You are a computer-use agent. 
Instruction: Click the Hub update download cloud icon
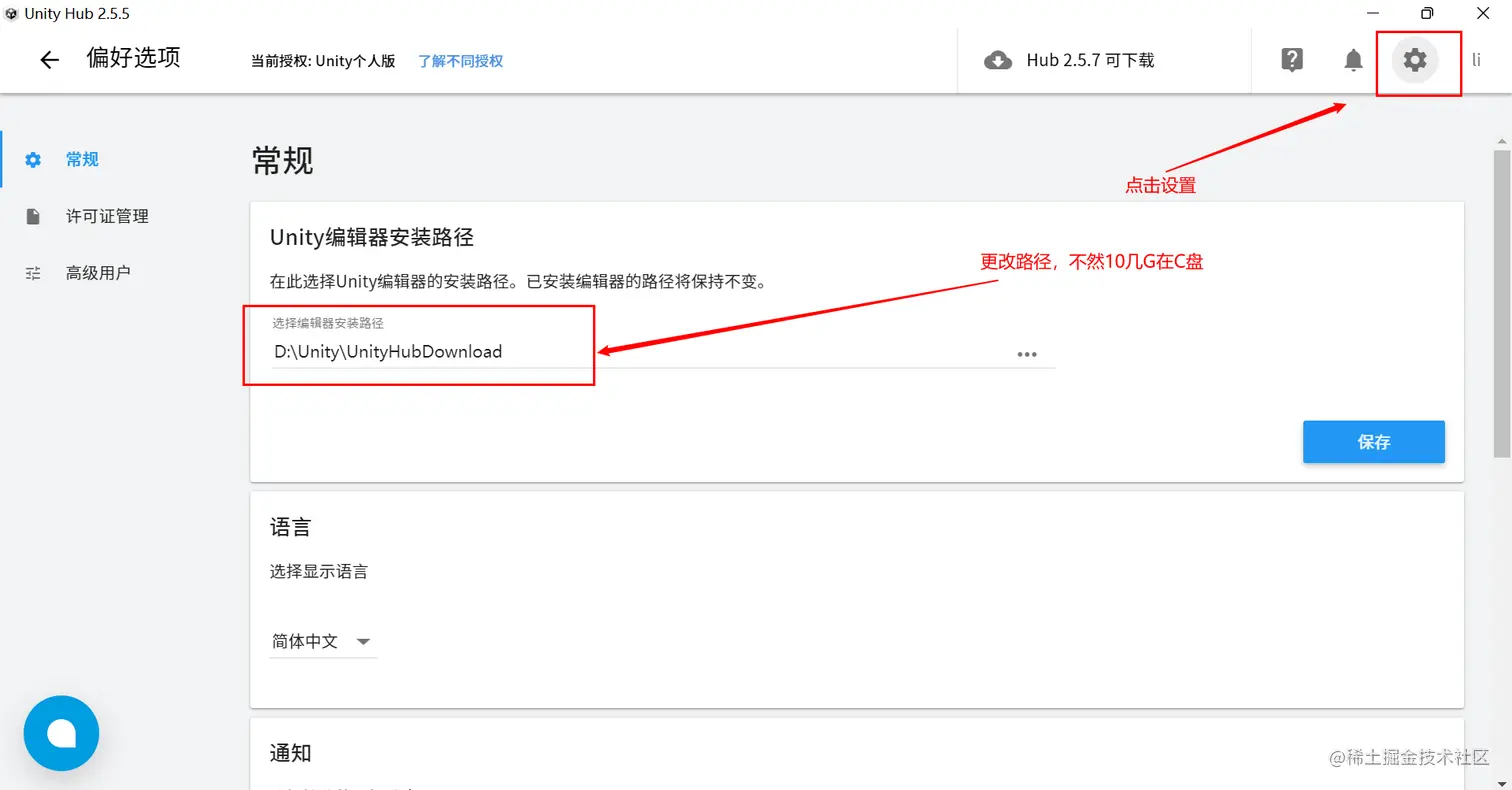[998, 60]
